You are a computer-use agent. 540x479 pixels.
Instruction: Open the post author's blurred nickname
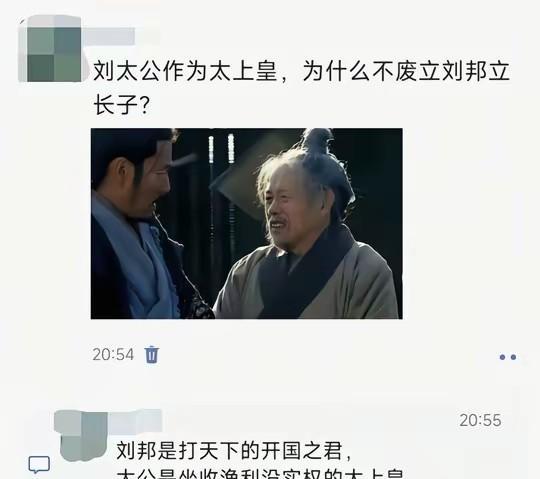(x=108, y=36)
